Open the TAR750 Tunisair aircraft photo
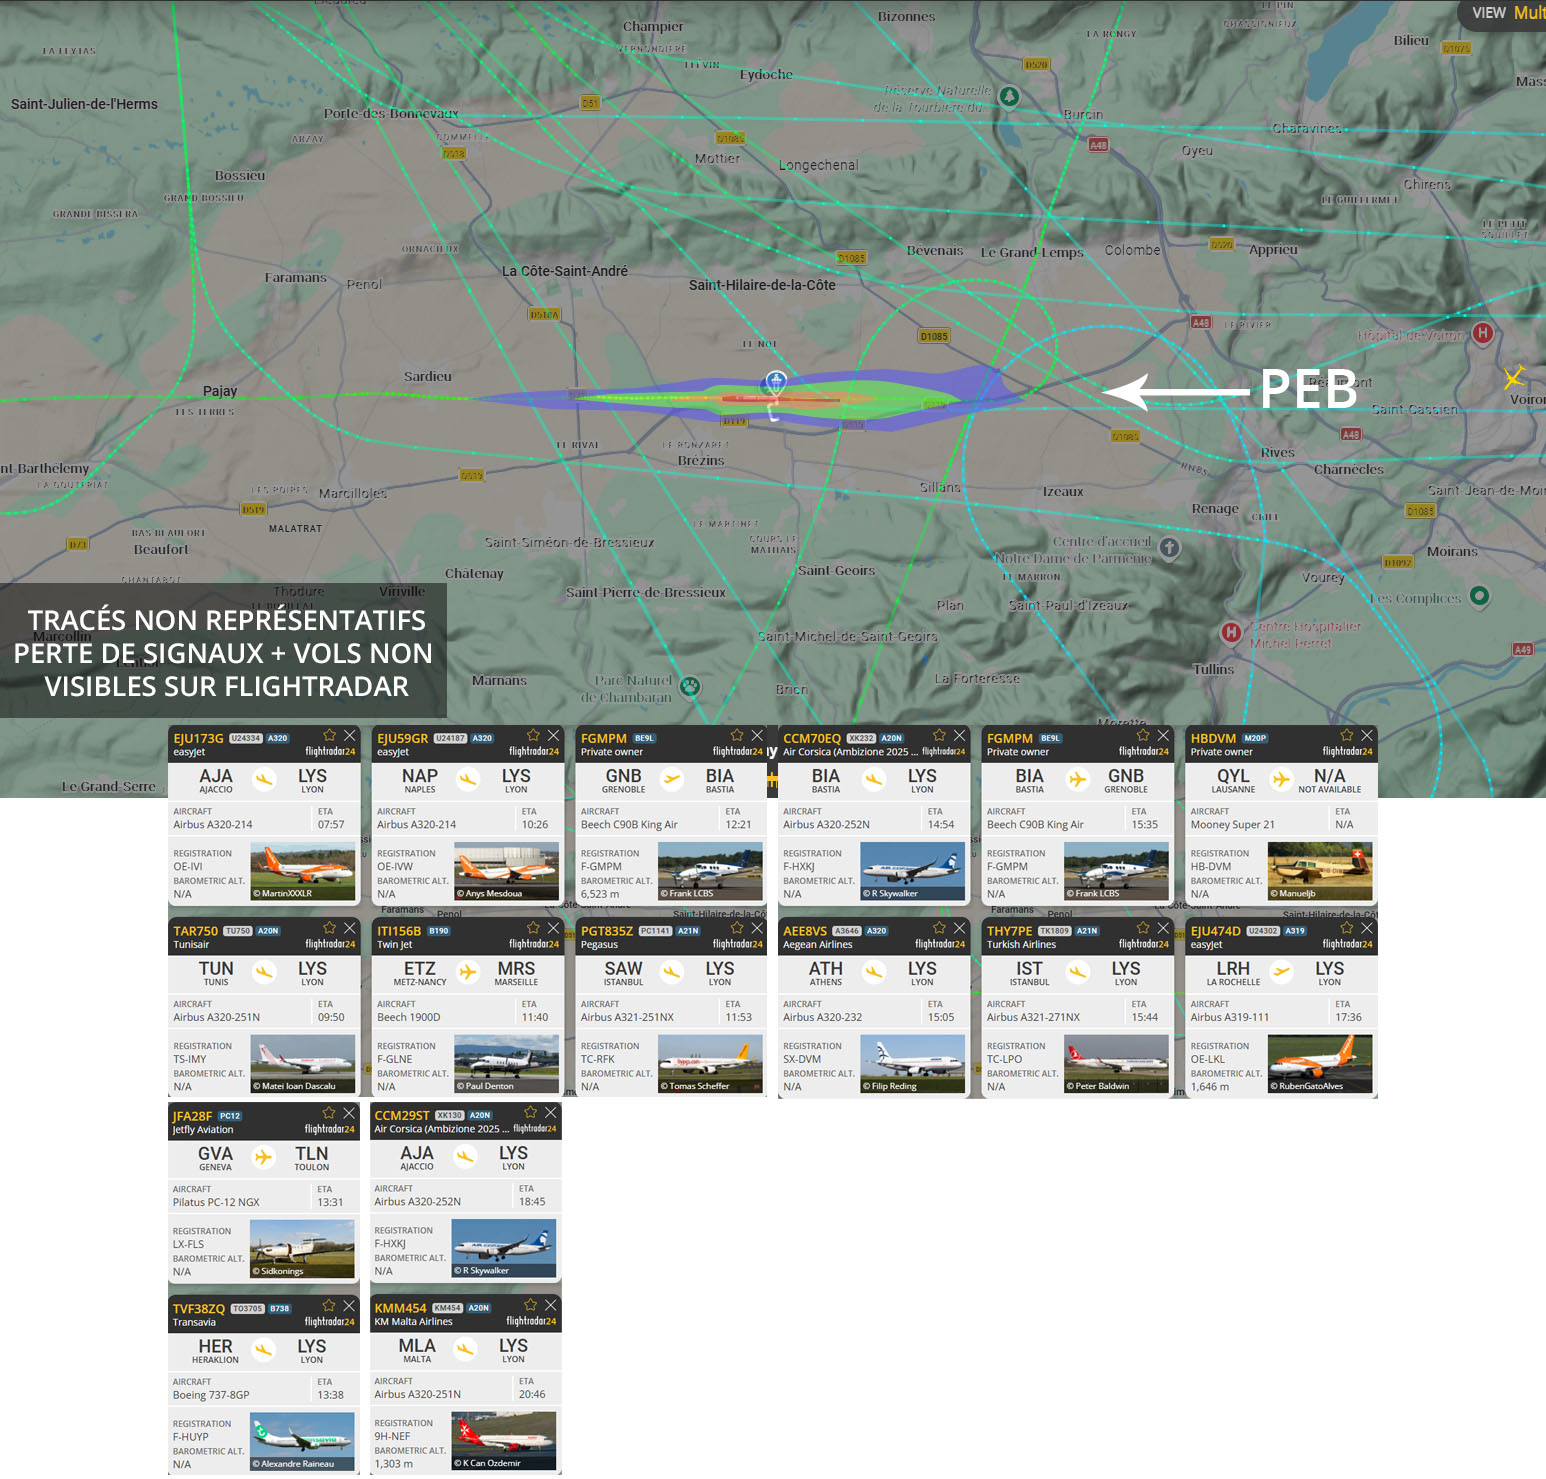Screen dimensions: 1546x1479 click(x=302, y=1064)
